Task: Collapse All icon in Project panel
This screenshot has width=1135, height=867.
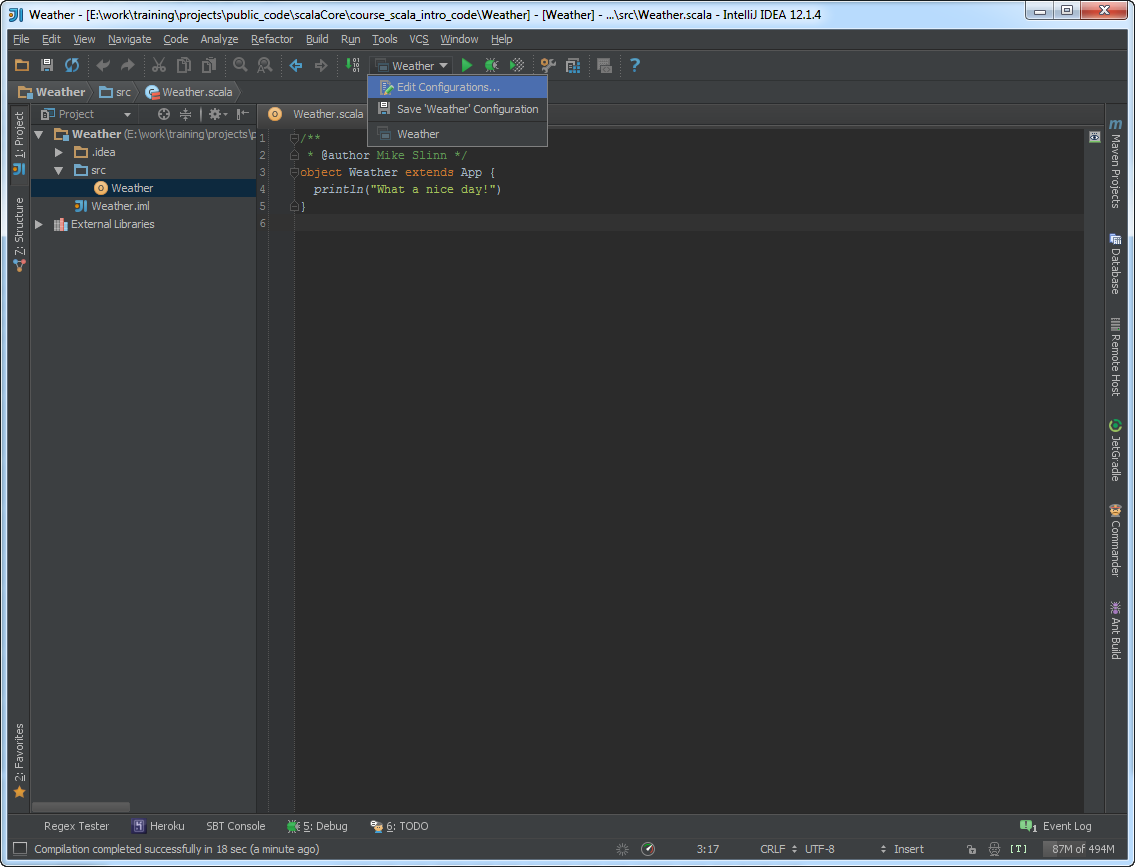Action: coord(185,114)
